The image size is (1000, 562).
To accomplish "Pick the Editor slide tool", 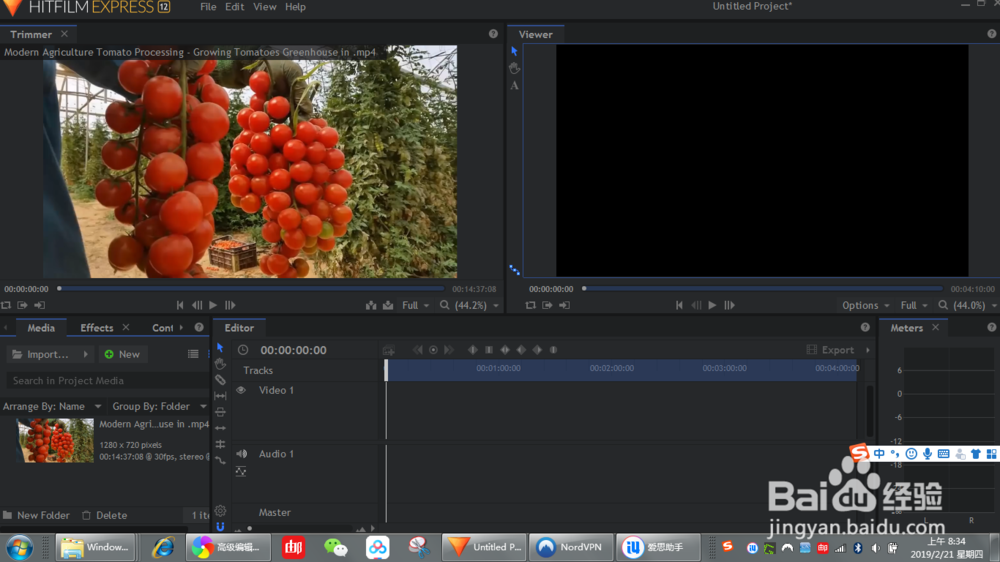I will (220, 411).
